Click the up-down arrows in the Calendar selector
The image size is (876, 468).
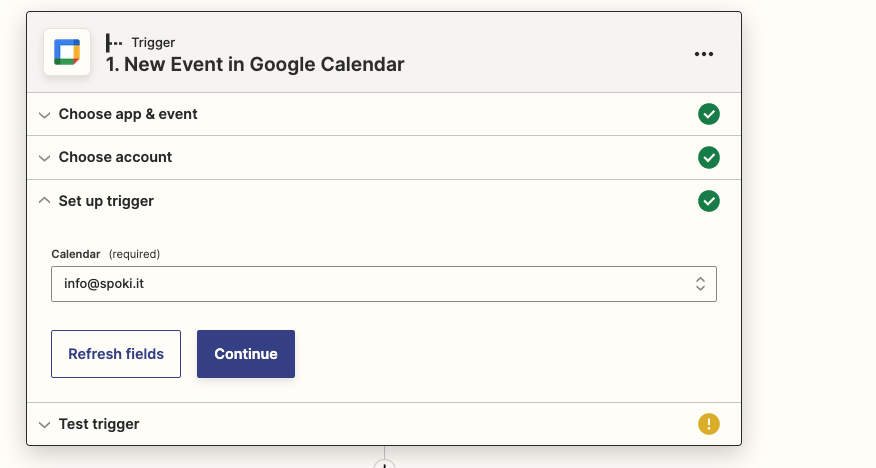click(701, 284)
